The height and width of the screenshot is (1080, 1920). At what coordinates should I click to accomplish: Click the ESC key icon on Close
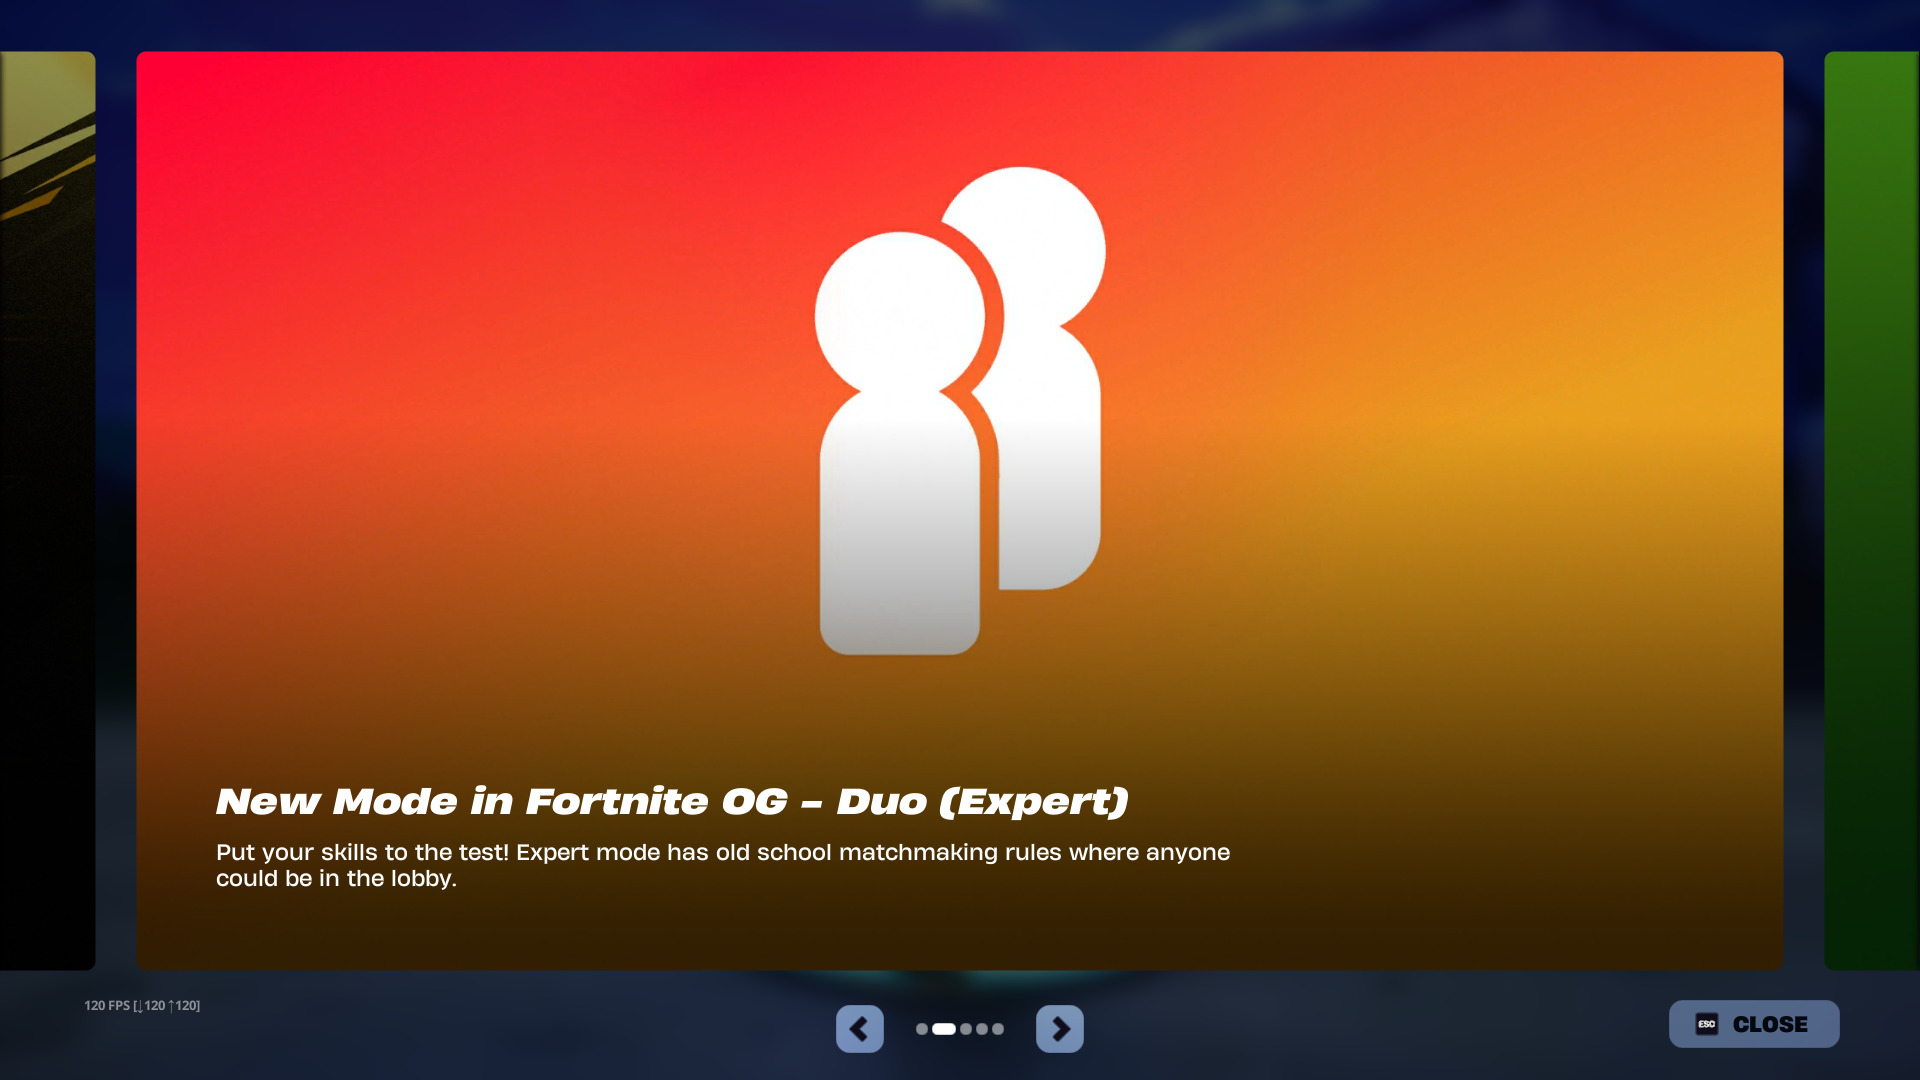tap(1706, 1024)
